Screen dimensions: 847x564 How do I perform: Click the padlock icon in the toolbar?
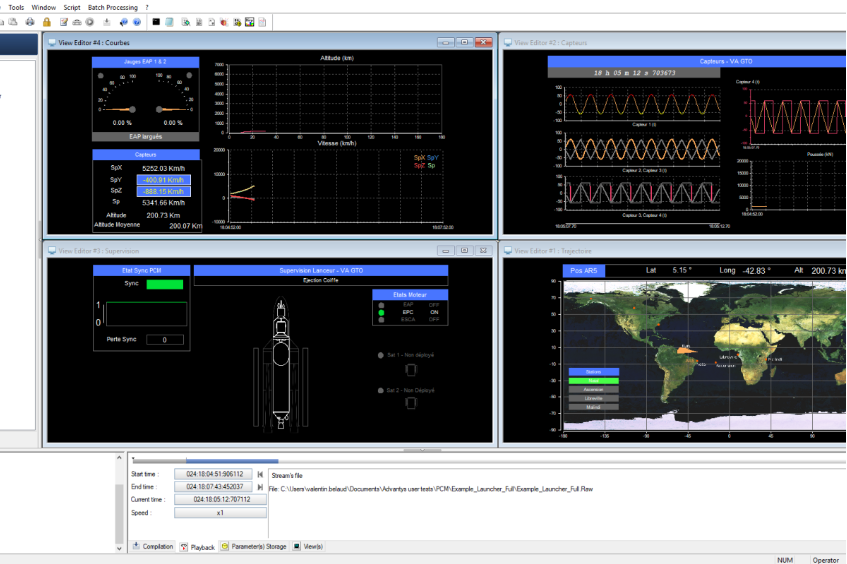[48, 21]
